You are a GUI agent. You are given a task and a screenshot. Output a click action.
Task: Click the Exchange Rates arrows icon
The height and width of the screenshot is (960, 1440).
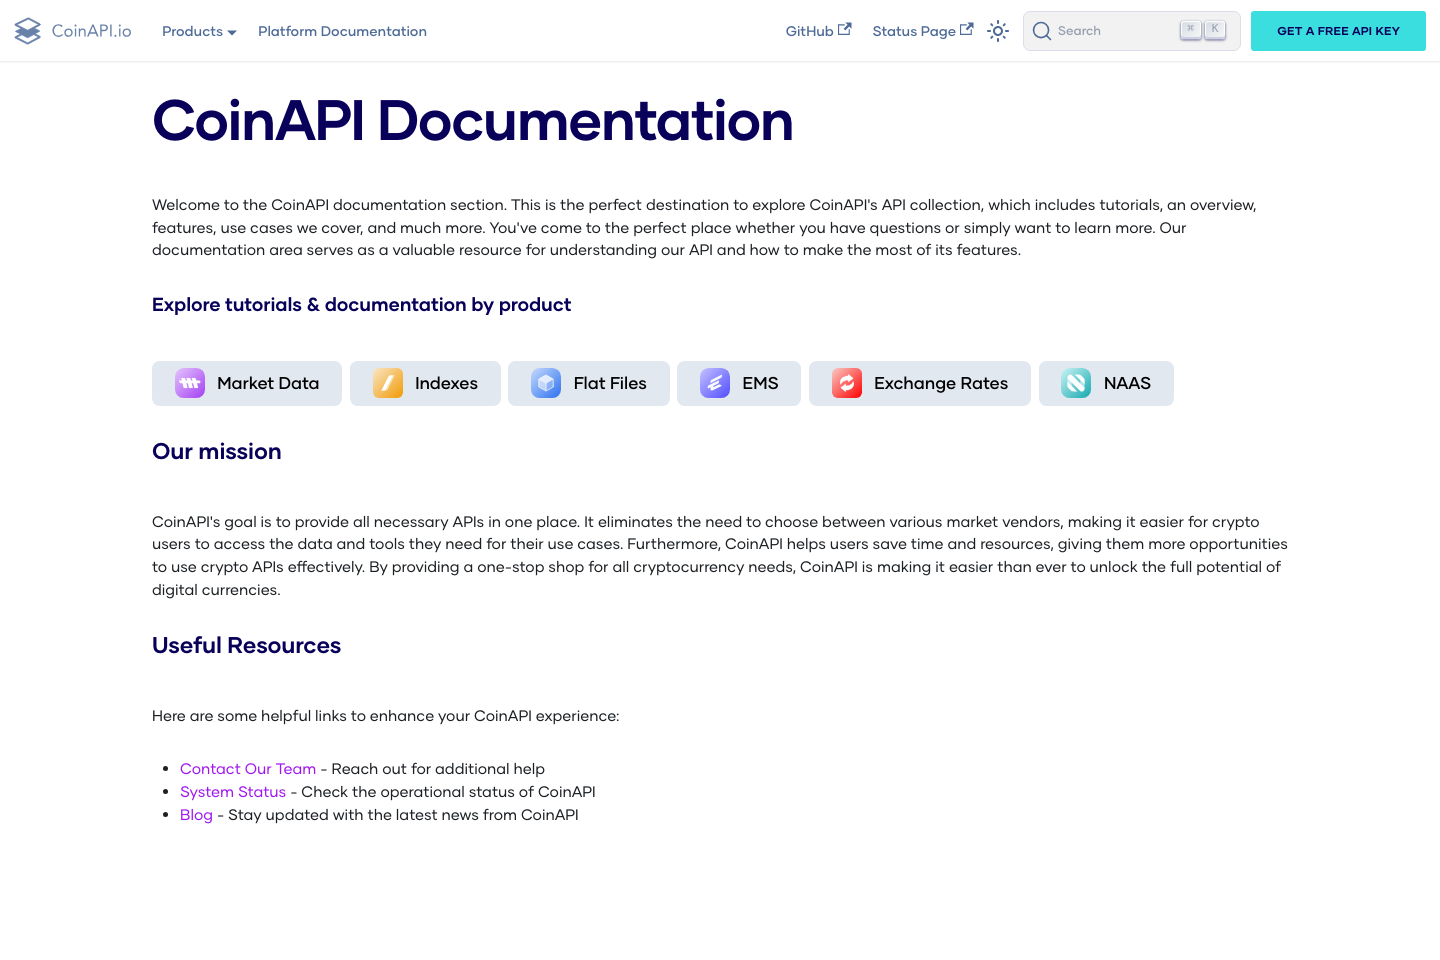(846, 383)
